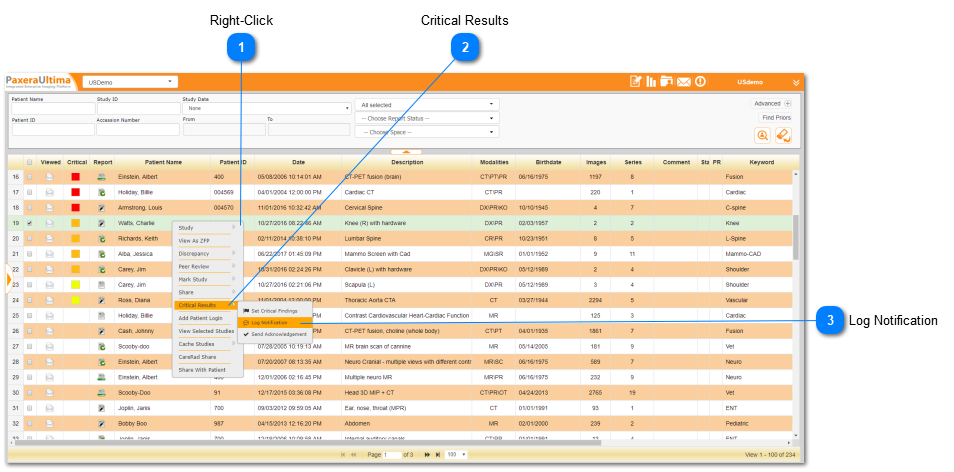Image resolution: width=954 pixels, height=472 pixels.
Task: Click the Accession Number input field
Action: tap(138, 130)
